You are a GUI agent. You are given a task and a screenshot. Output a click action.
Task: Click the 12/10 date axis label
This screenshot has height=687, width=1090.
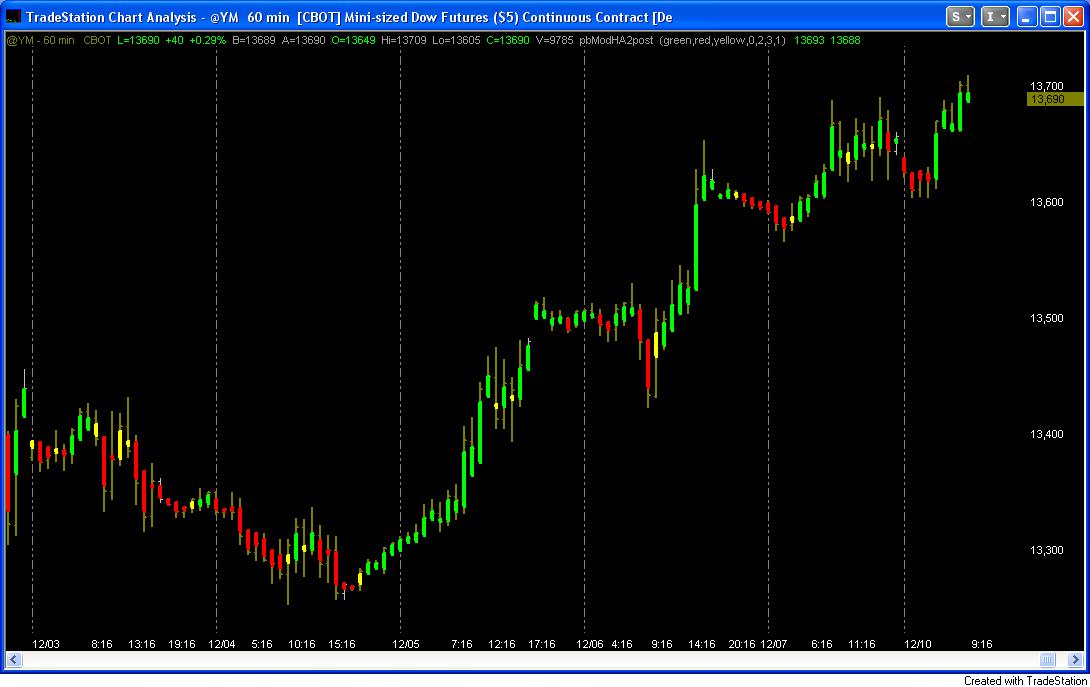[x=918, y=645]
